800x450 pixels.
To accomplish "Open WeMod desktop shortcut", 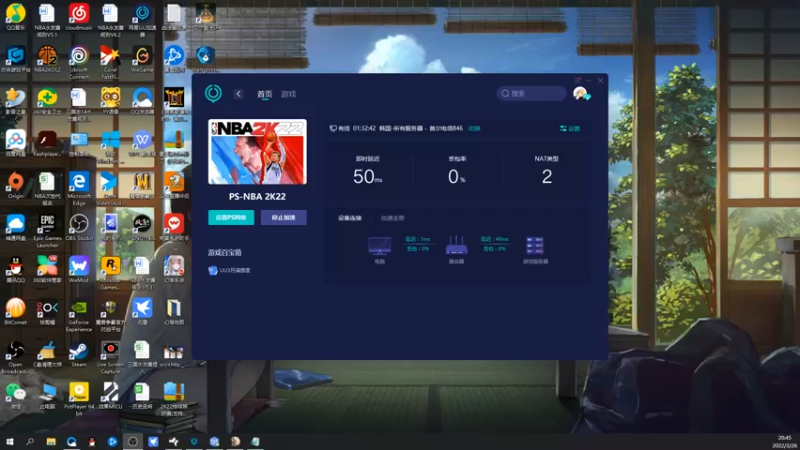I will point(79,269).
